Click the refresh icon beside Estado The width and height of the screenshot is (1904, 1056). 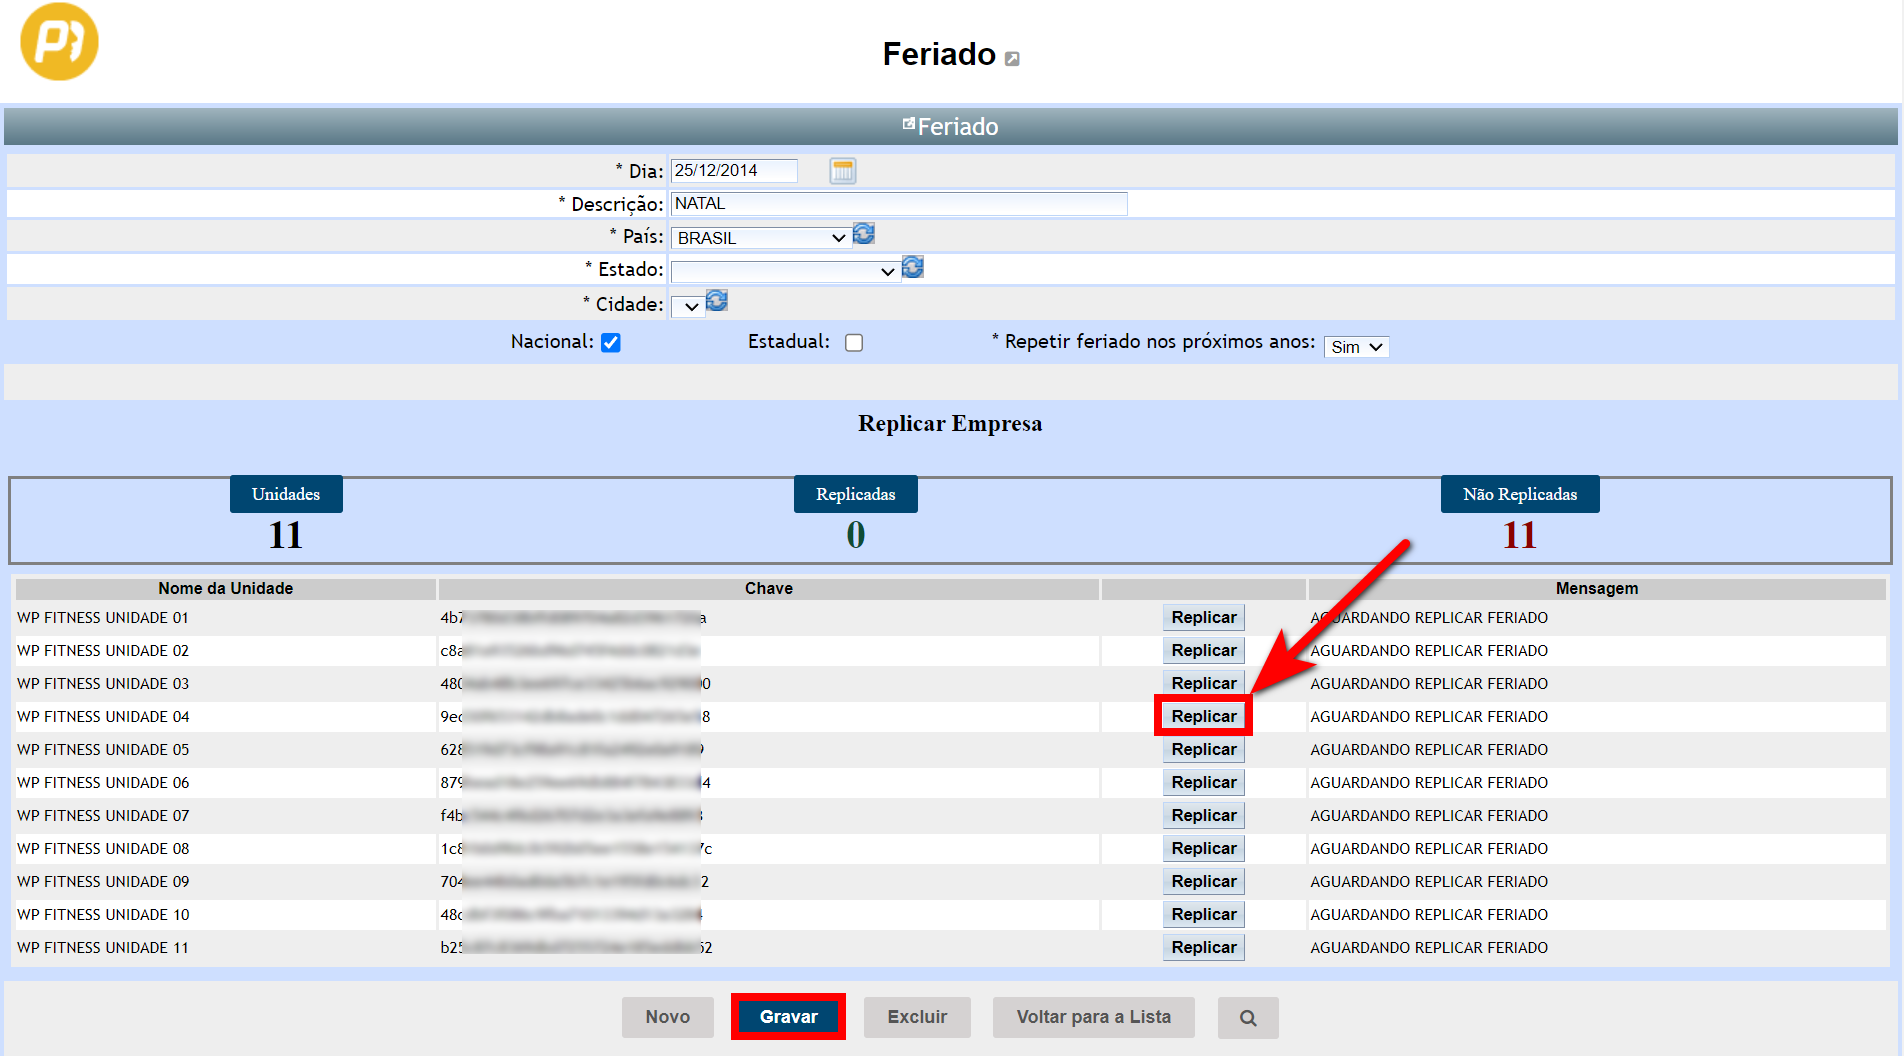click(x=912, y=267)
